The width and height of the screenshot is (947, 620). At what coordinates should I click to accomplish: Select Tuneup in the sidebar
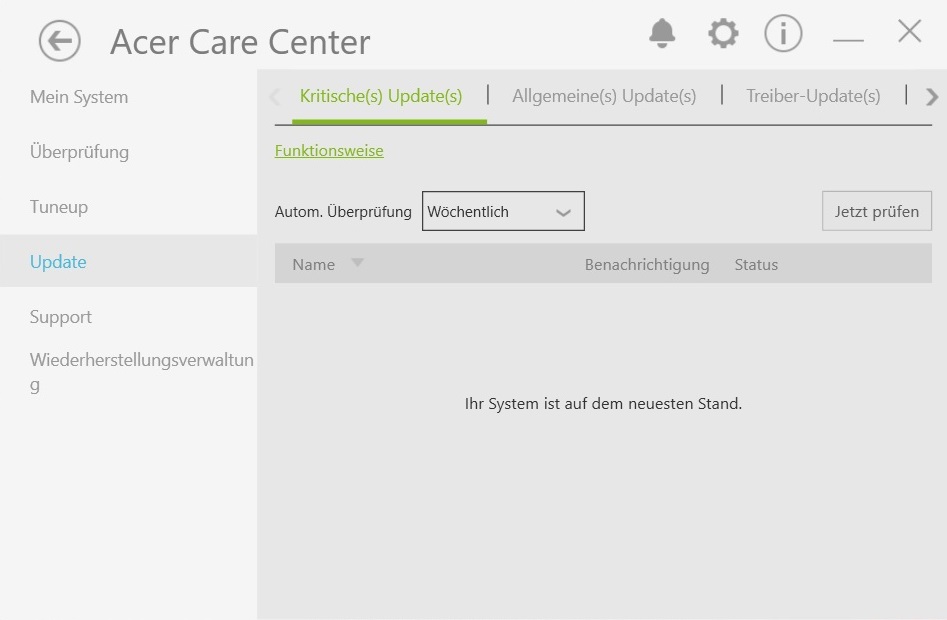[x=59, y=207]
